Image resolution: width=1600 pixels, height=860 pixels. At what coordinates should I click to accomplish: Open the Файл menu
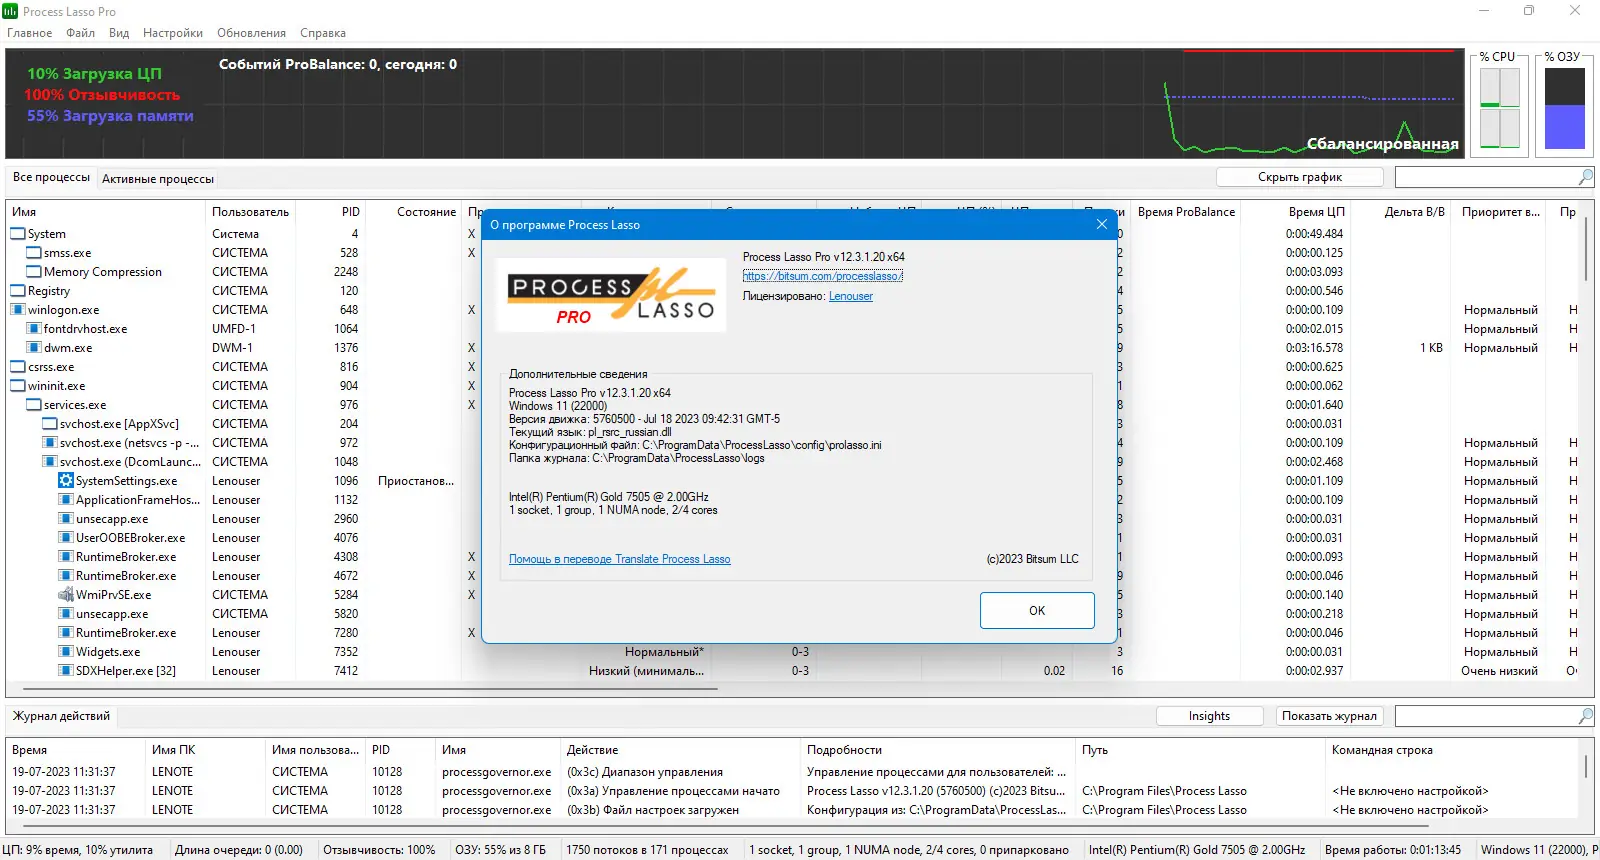(x=81, y=33)
